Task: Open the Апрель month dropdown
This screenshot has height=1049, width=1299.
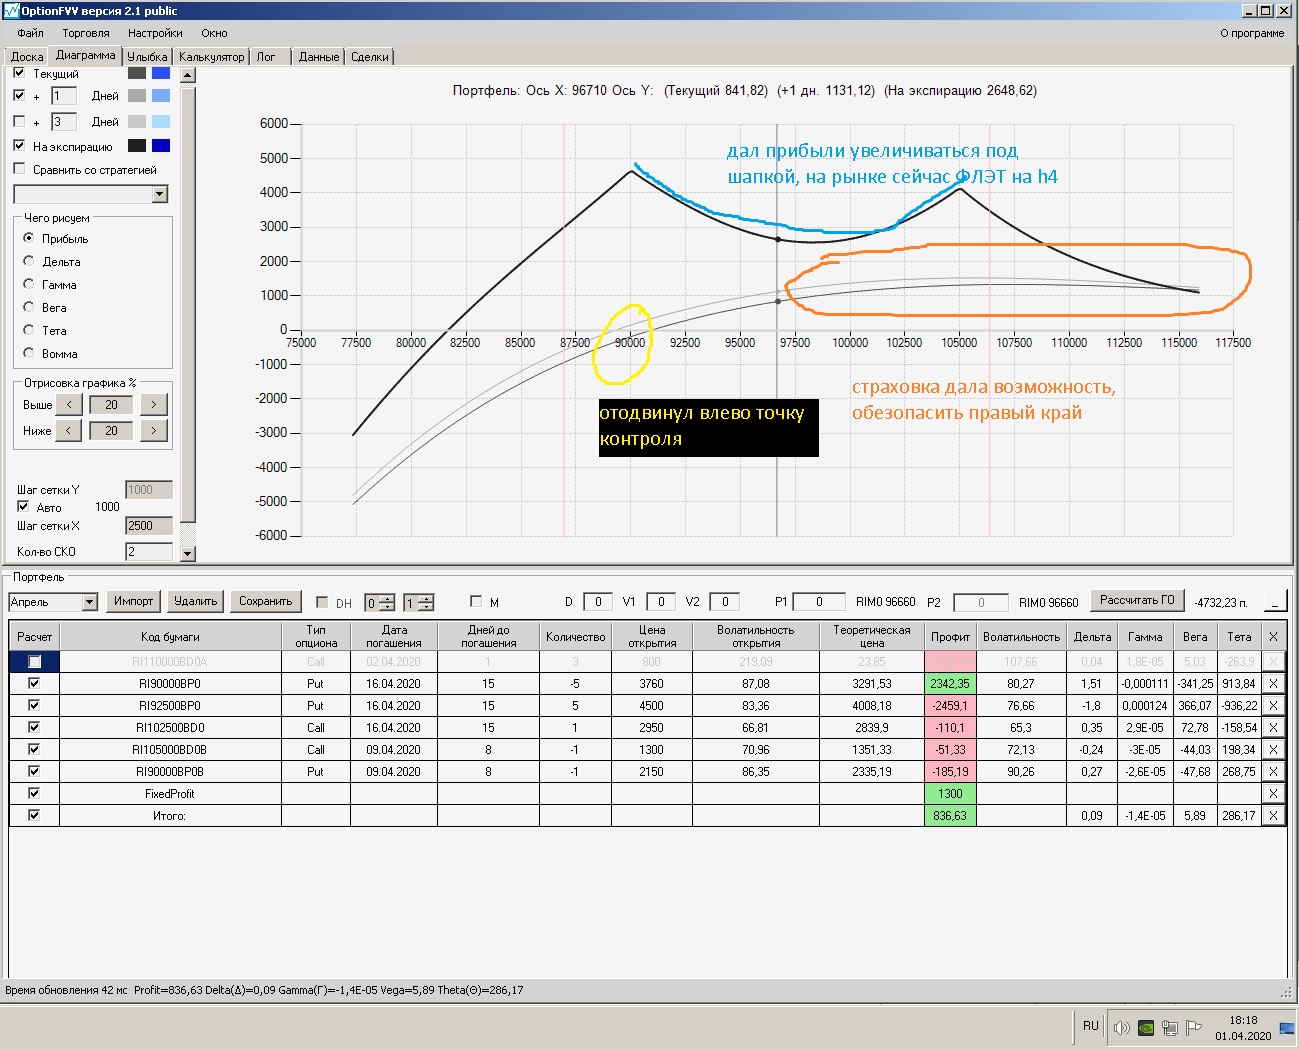Action: point(89,602)
